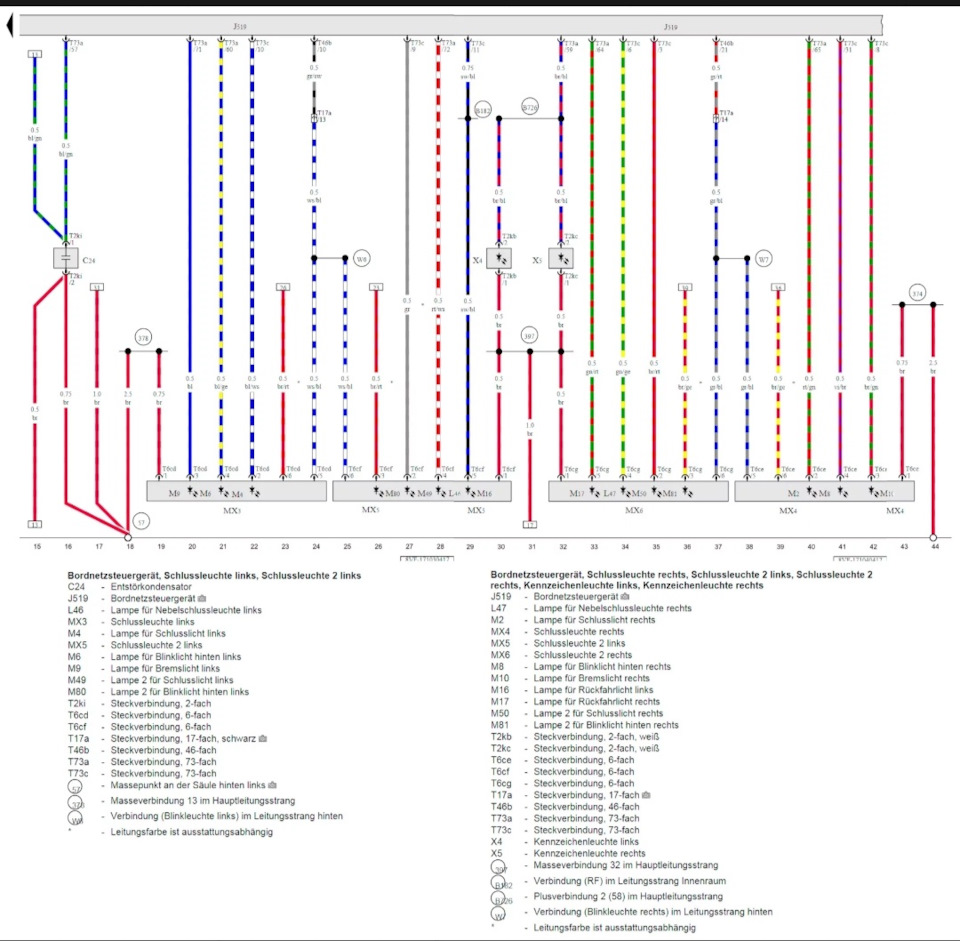Open camera icon after 'Massepunkt an der Säule hinten links'
Viewport: 960px width, 941px height.
click(x=272, y=785)
